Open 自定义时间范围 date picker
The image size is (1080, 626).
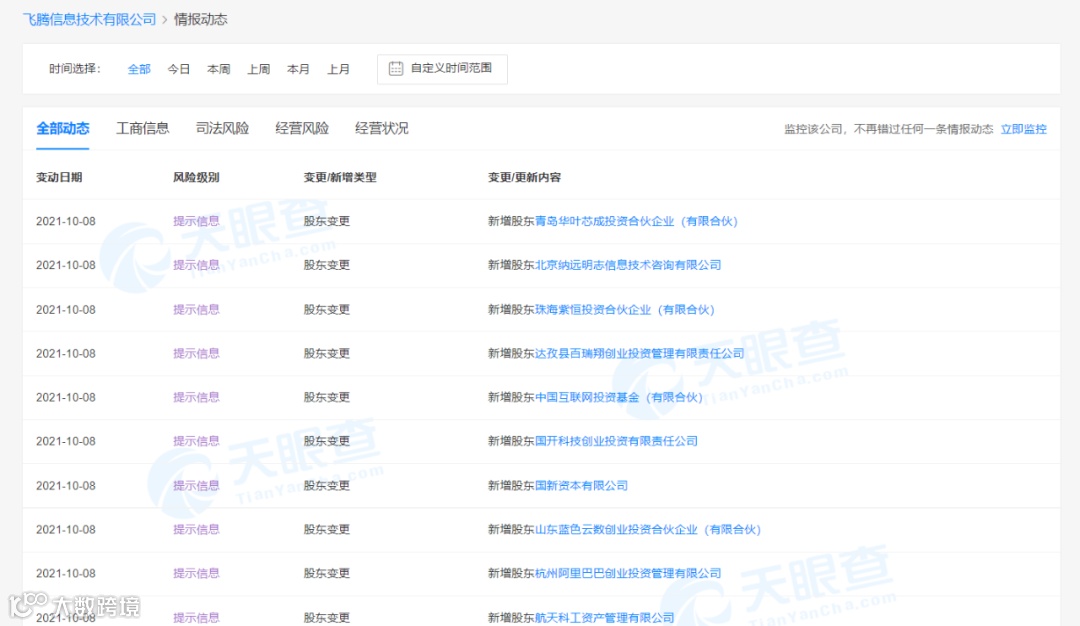click(x=442, y=69)
